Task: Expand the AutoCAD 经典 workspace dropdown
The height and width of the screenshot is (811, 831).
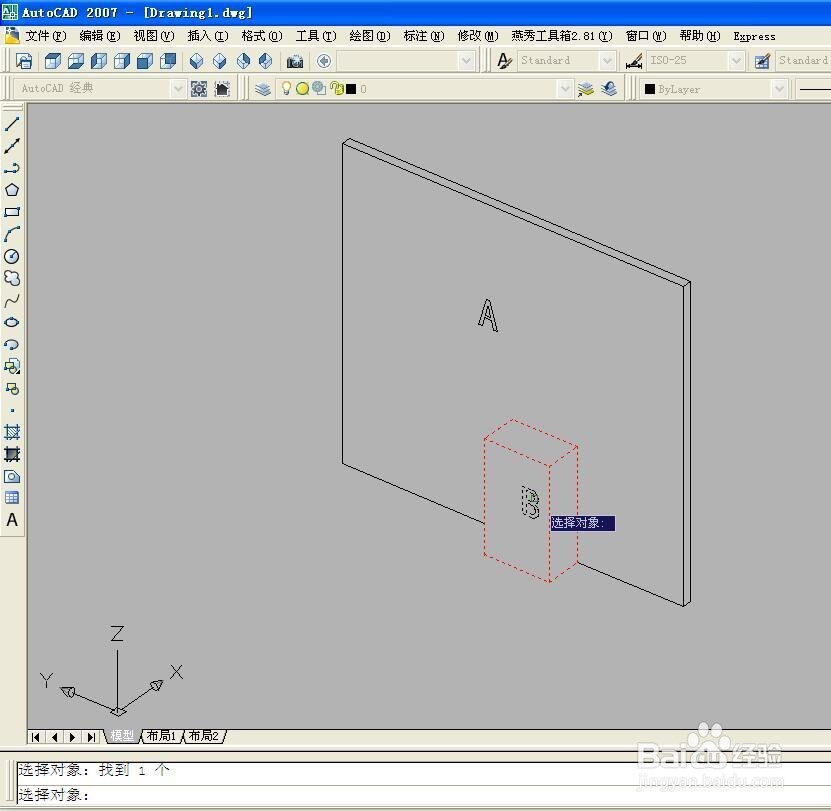Action: (178, 89)
